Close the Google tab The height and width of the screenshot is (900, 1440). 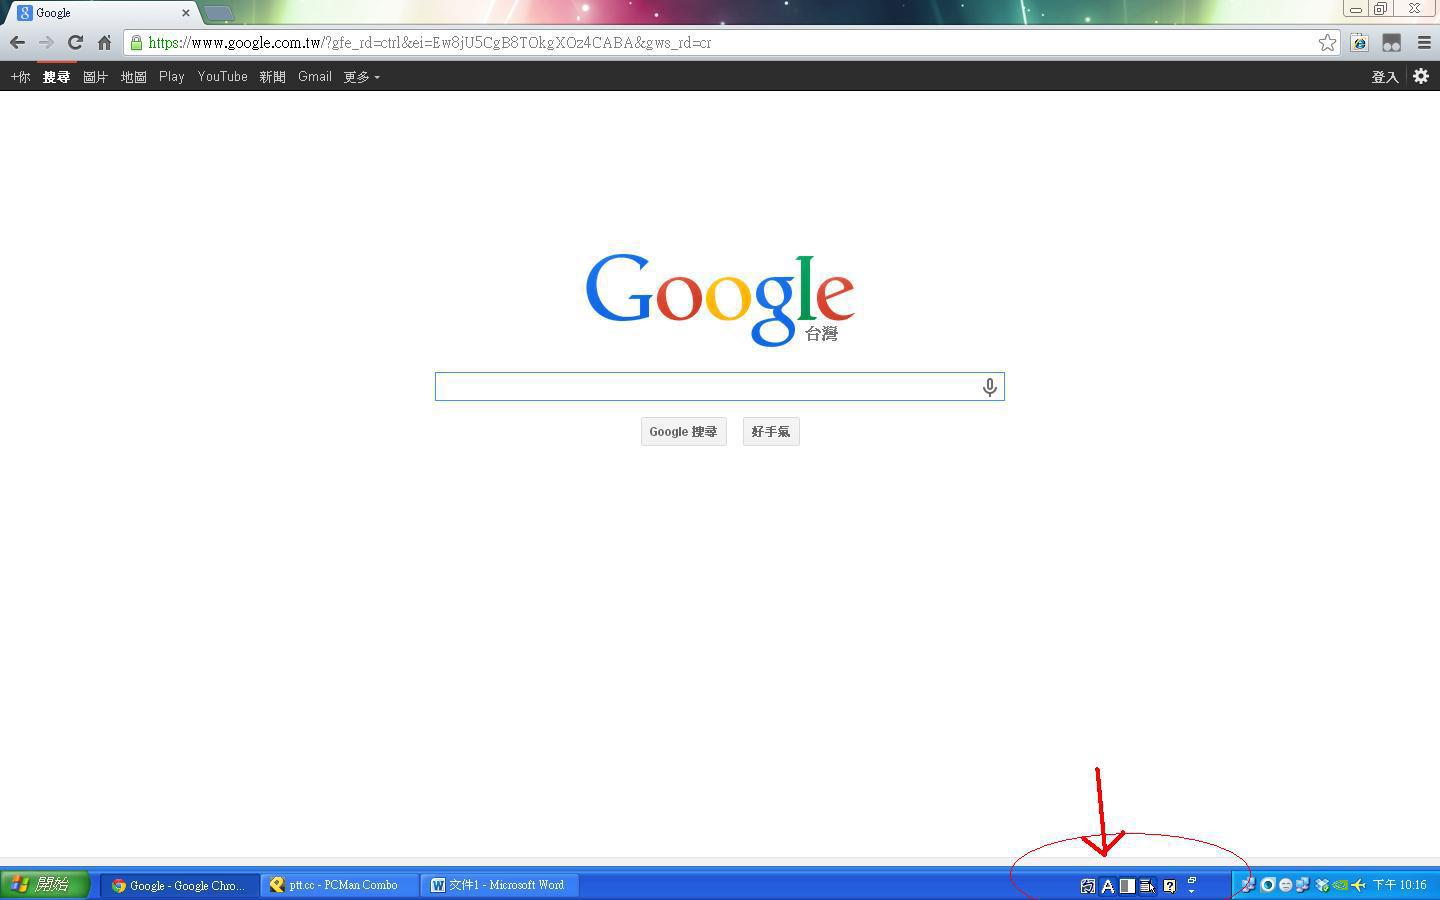[x=185, y=13]
